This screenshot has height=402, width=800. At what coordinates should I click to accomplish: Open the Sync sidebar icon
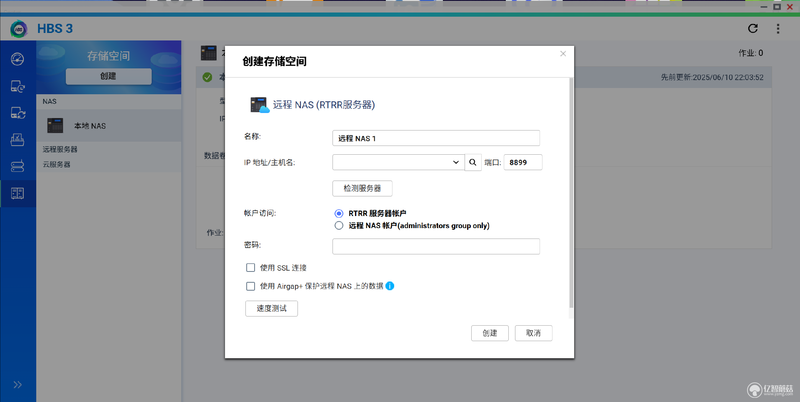click(x=17, y=113)
